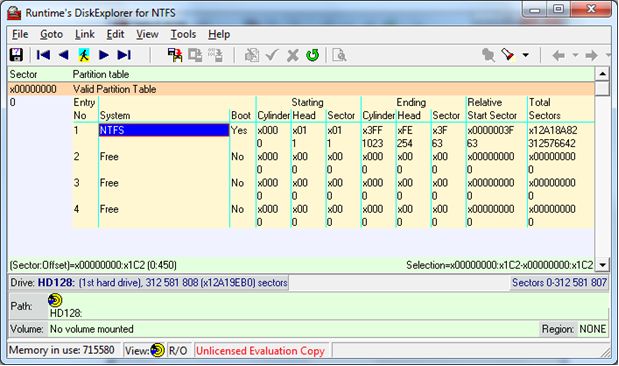The height and width of the screenshot is (366, 619).
Task: Click the vertical scrollbar thumb
Action: (x=602, y=88)
